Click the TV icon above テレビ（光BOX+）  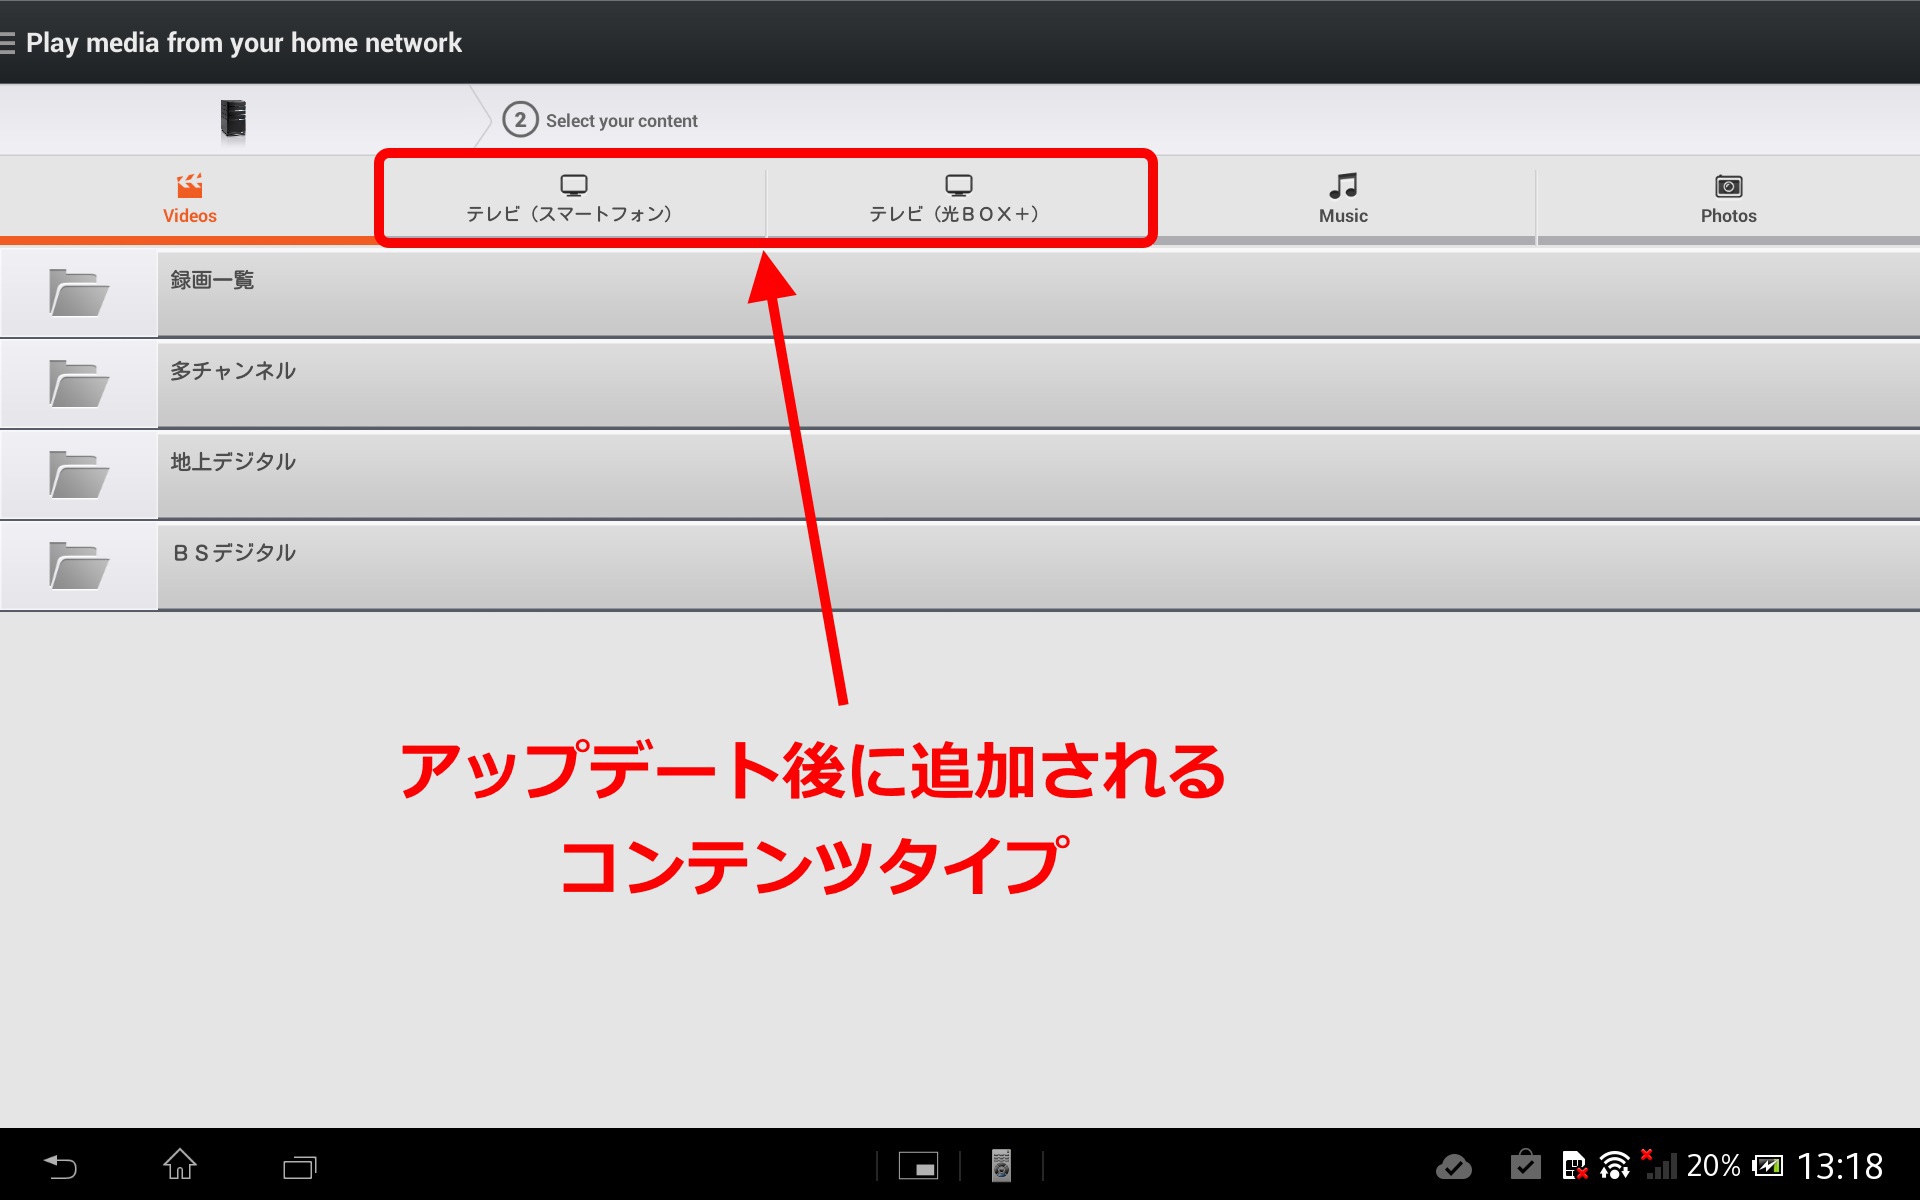(959, 185)
